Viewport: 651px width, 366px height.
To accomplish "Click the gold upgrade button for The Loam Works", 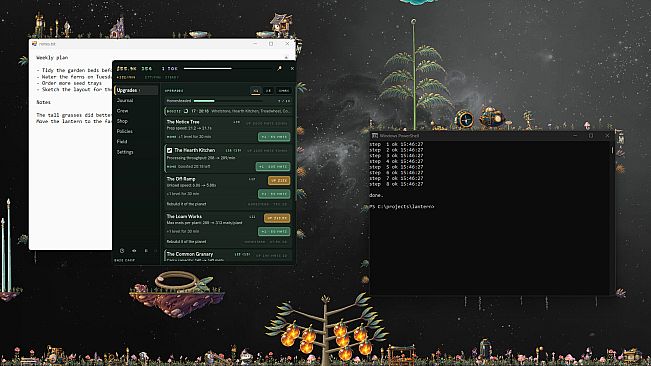I will coord(277,218).
